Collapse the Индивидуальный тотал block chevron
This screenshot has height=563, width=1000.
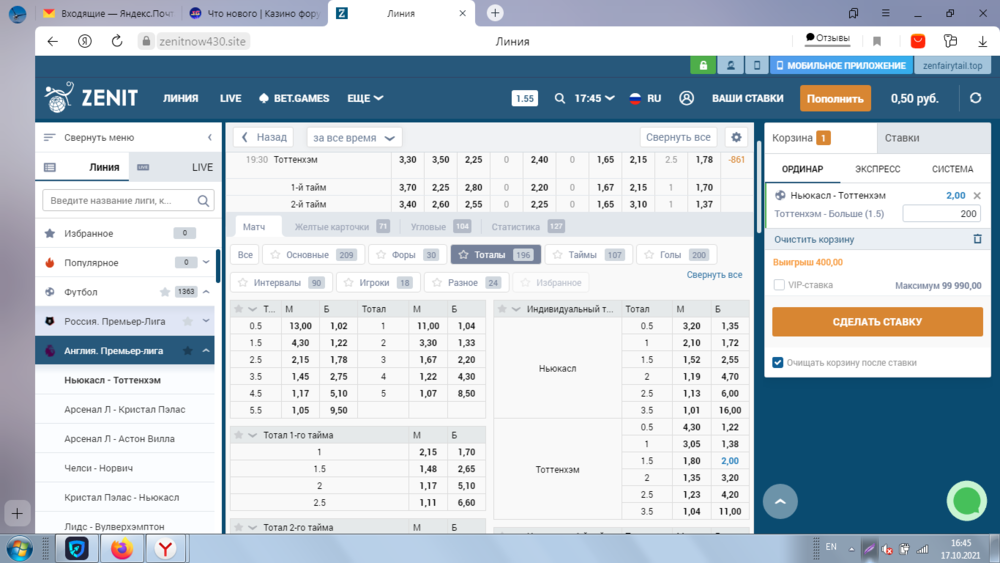pos(516,309)
